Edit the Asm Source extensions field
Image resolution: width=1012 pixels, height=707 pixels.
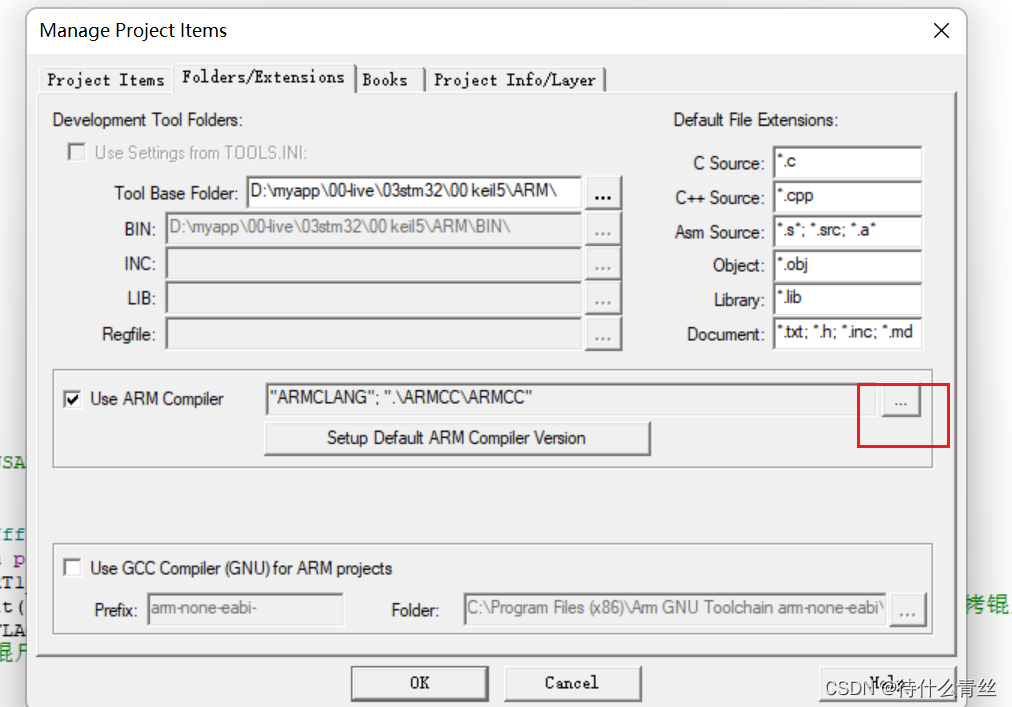(x=847, y=231)
